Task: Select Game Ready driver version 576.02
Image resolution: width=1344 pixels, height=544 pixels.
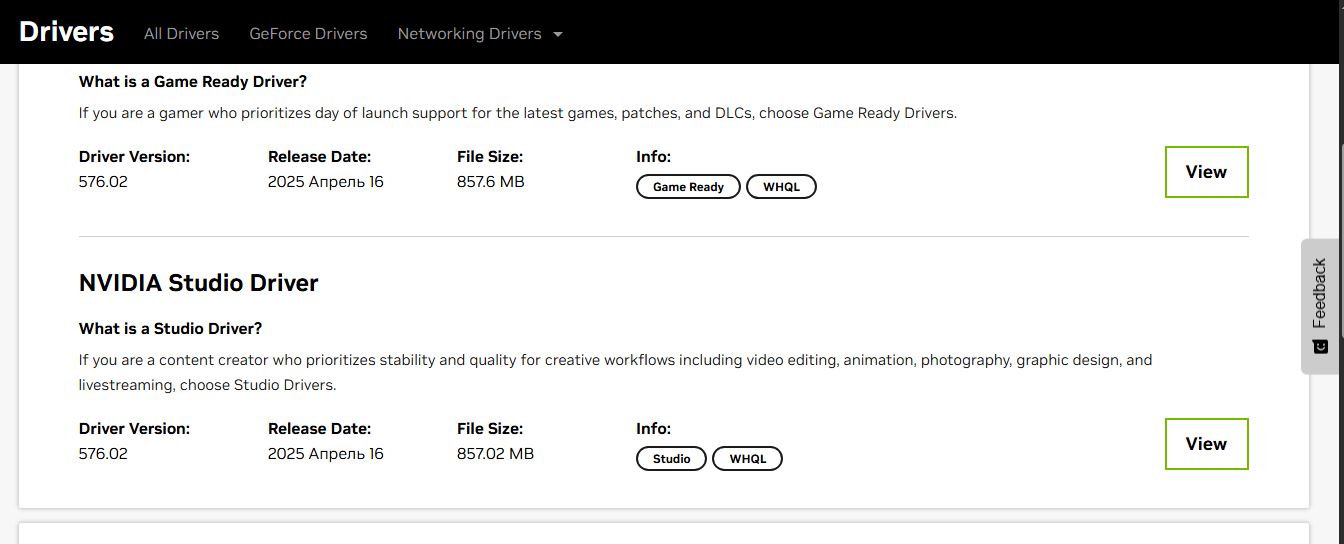Action: pos(103,182)
